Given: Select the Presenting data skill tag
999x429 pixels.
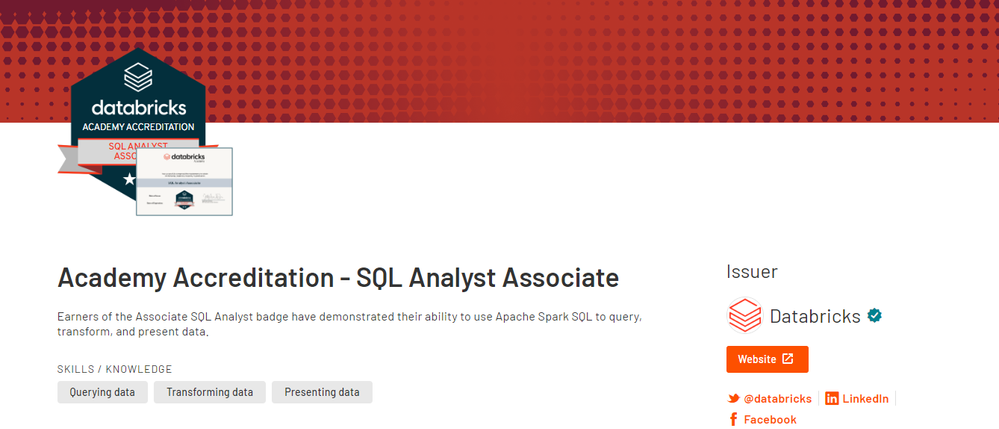Looking at the screenshot, I should tap(322, 392).
